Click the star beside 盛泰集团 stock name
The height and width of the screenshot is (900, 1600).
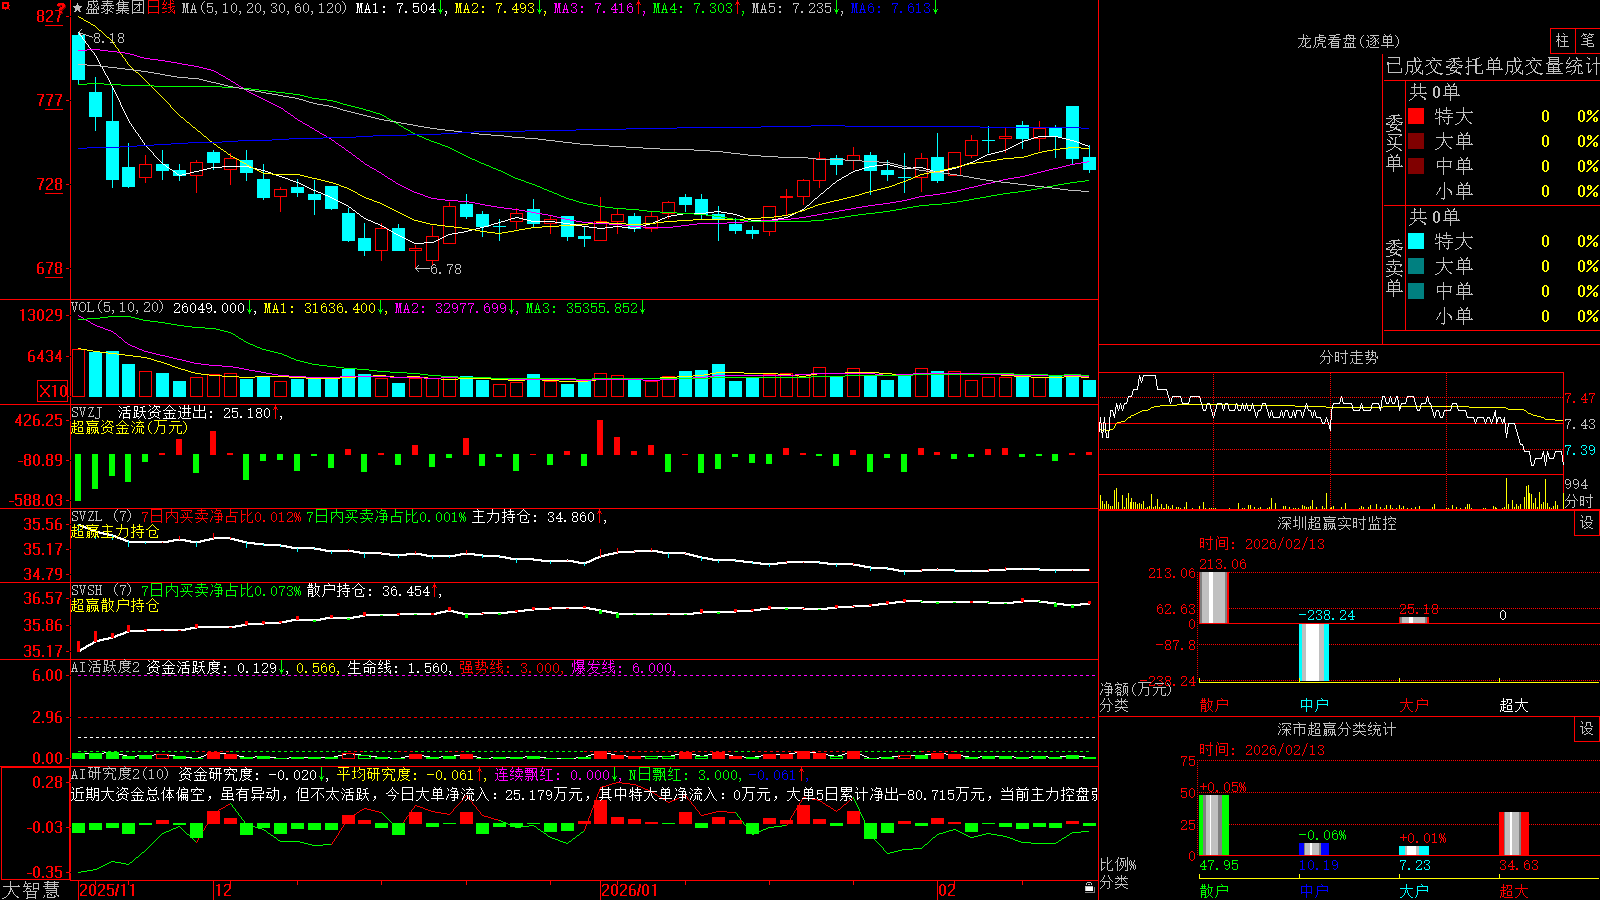(x=78, y=8)
